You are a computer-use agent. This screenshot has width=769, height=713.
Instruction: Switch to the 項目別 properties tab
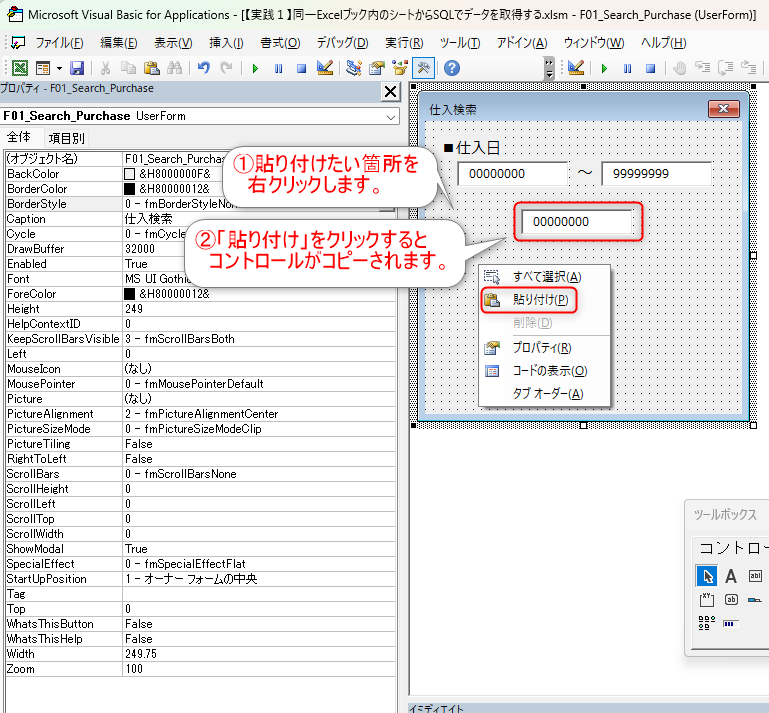(x=67, y=138)
